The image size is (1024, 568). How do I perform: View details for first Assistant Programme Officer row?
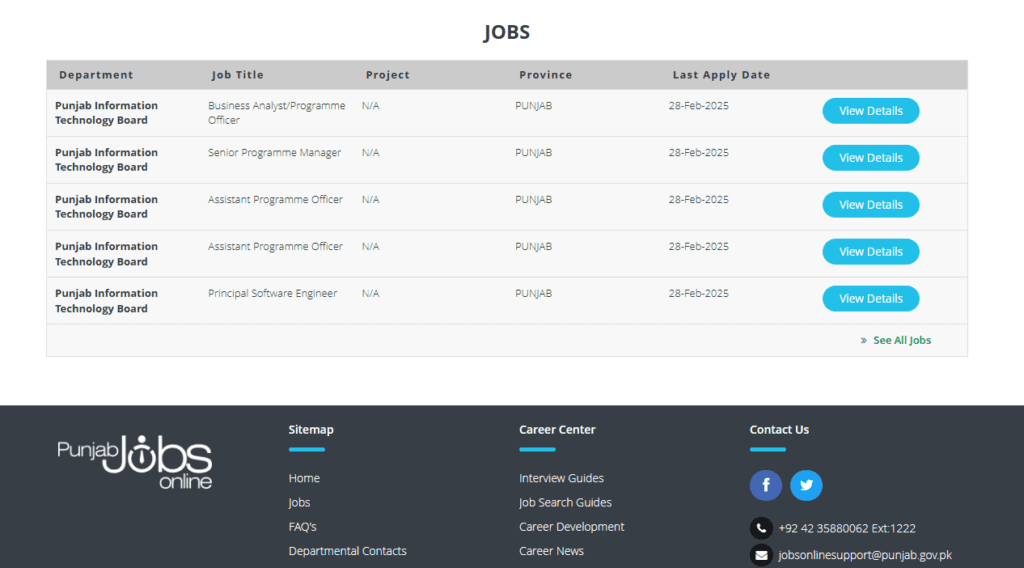point(871,205)
